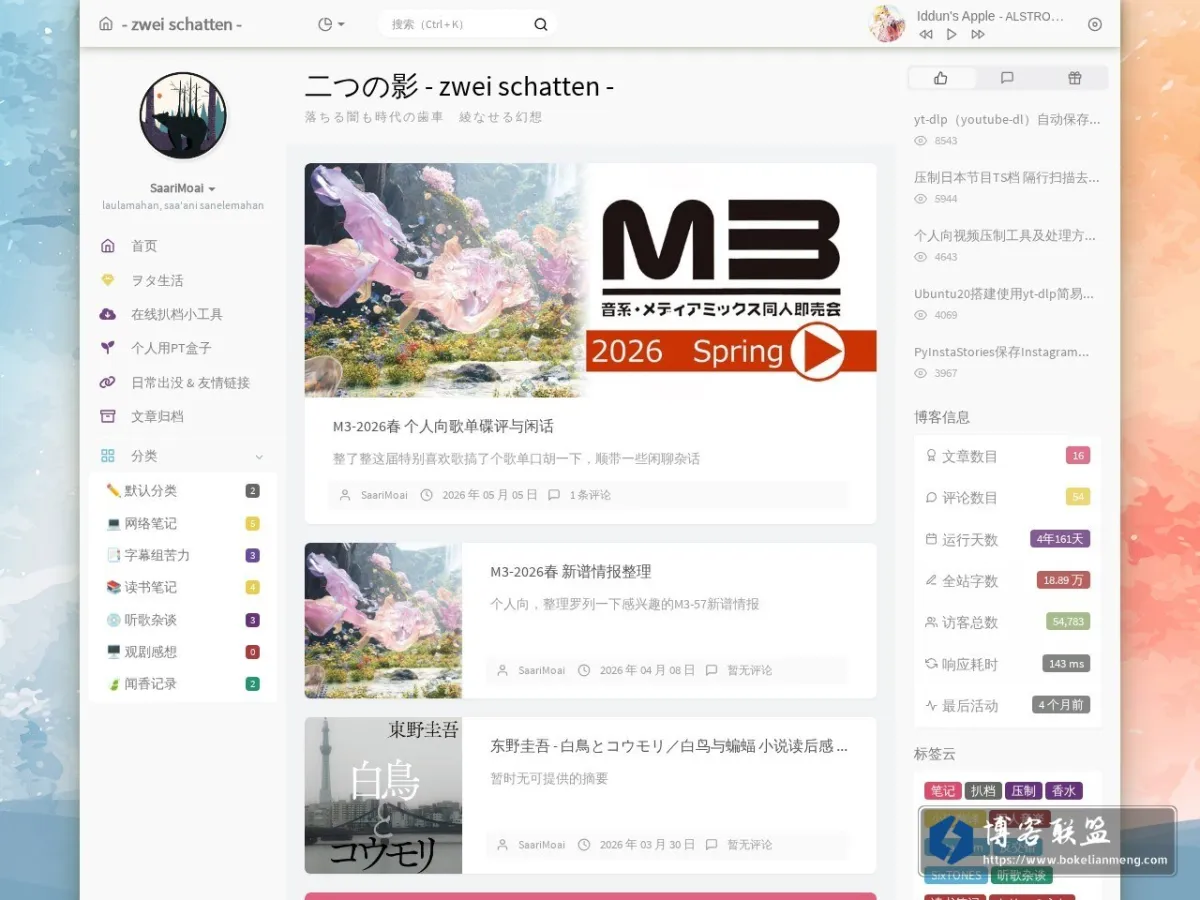Click the 扒档 tag
Screen dimensions: 1200x900
point(983,791)
